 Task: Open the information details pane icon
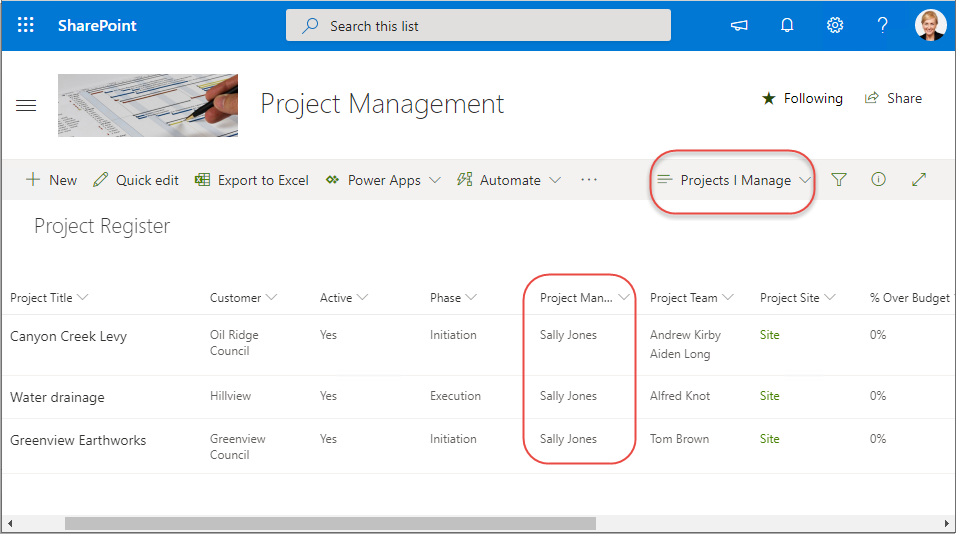click(x=878, y=180)
